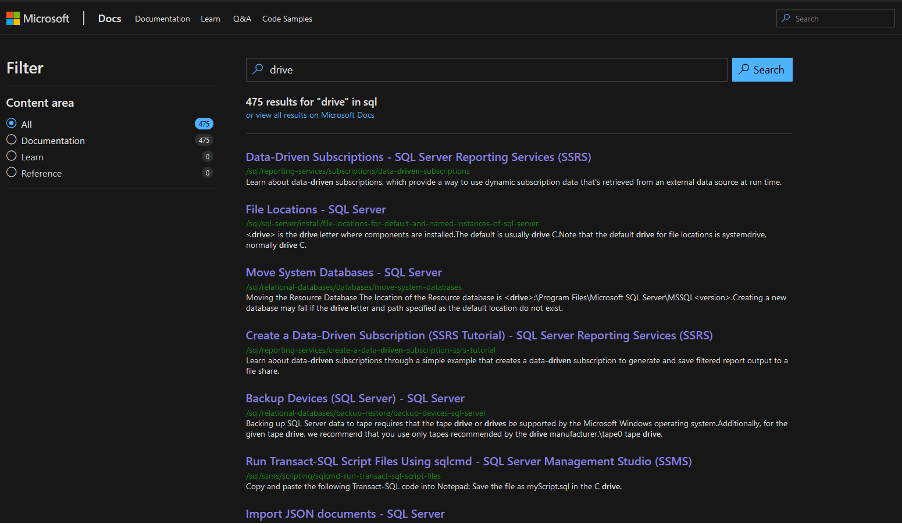902x524 pixels.
Task: Click the move-system-databases green URL path
Action: coord(354,287)
